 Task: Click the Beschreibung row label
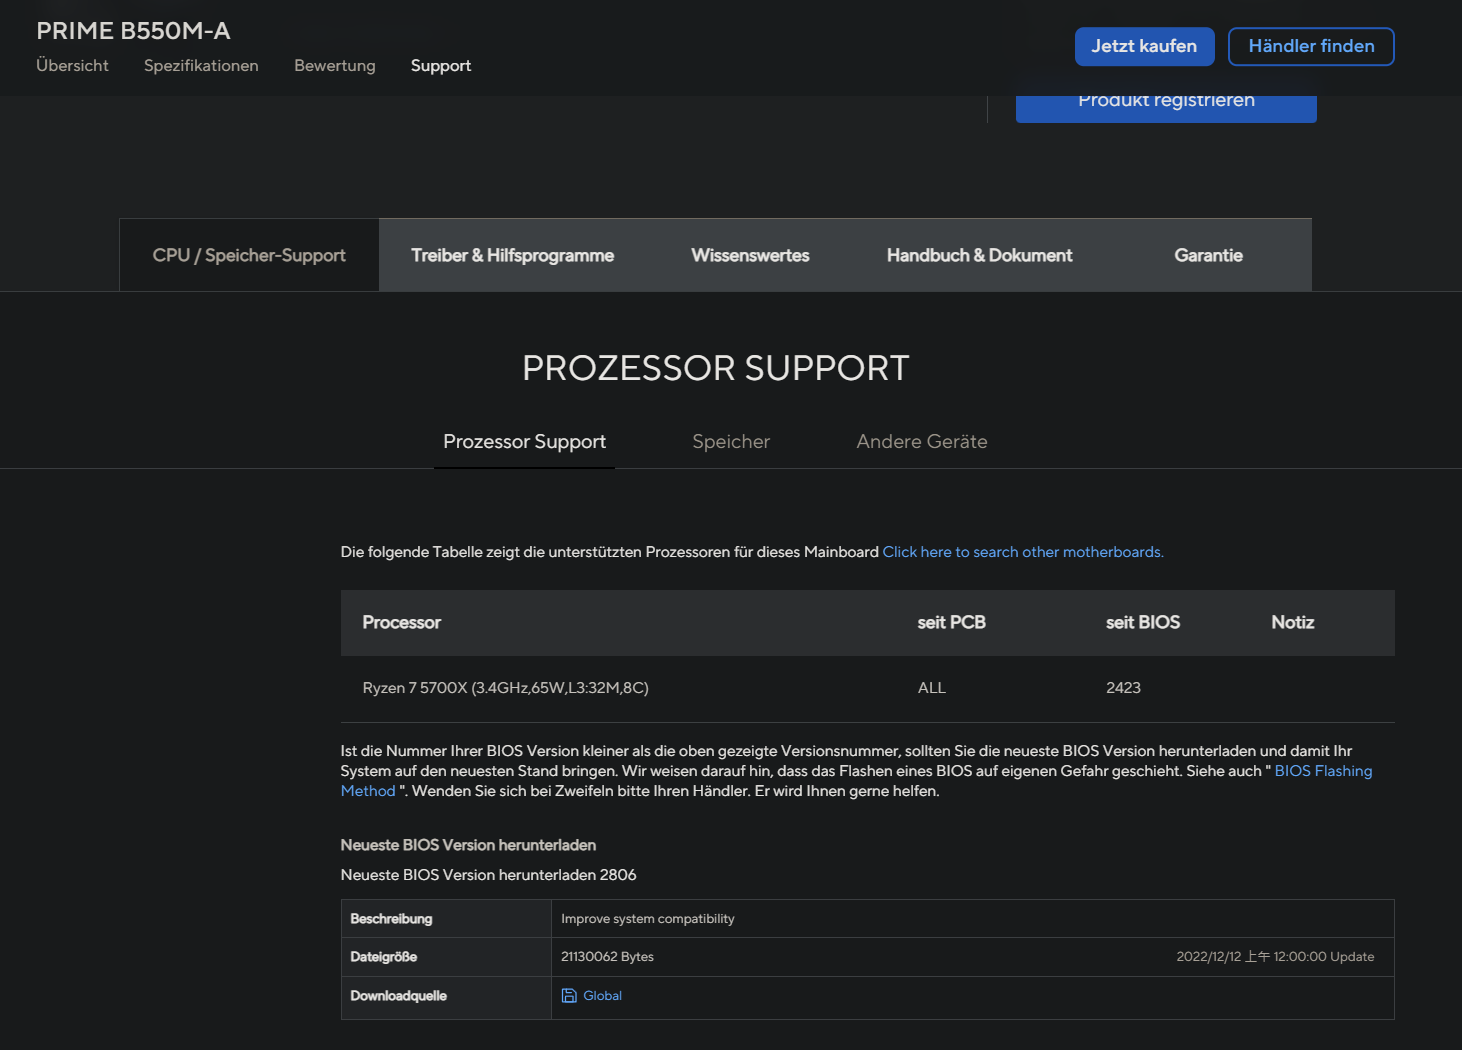tap(391, 919)
